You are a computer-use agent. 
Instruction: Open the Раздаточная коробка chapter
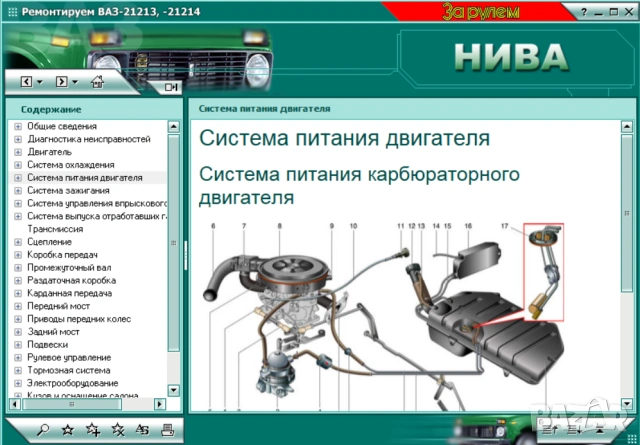(x=71, y=280)
